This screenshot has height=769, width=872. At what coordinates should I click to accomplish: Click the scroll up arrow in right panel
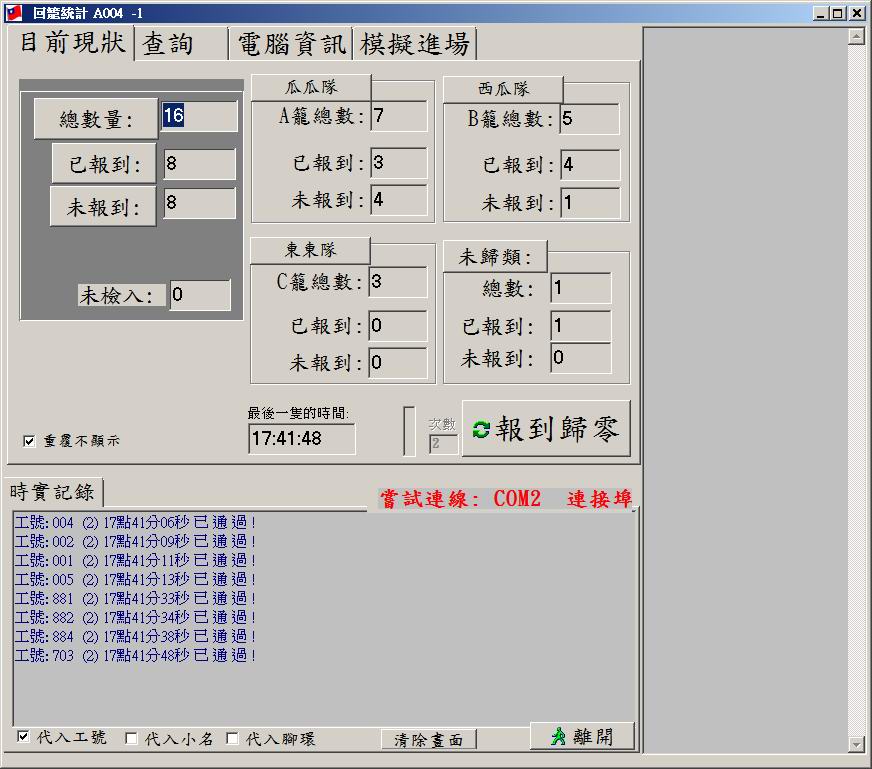pyautogui.click(x=855, y=37)
